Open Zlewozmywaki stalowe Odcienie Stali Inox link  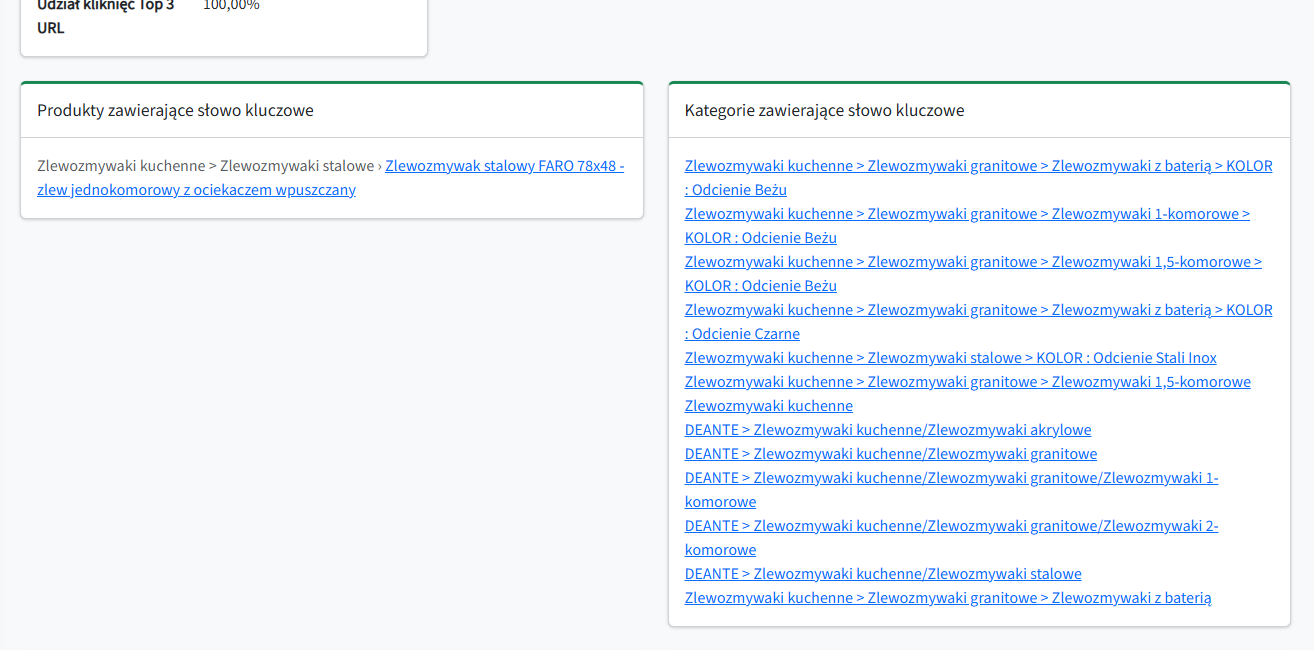[x=950, y=358]
